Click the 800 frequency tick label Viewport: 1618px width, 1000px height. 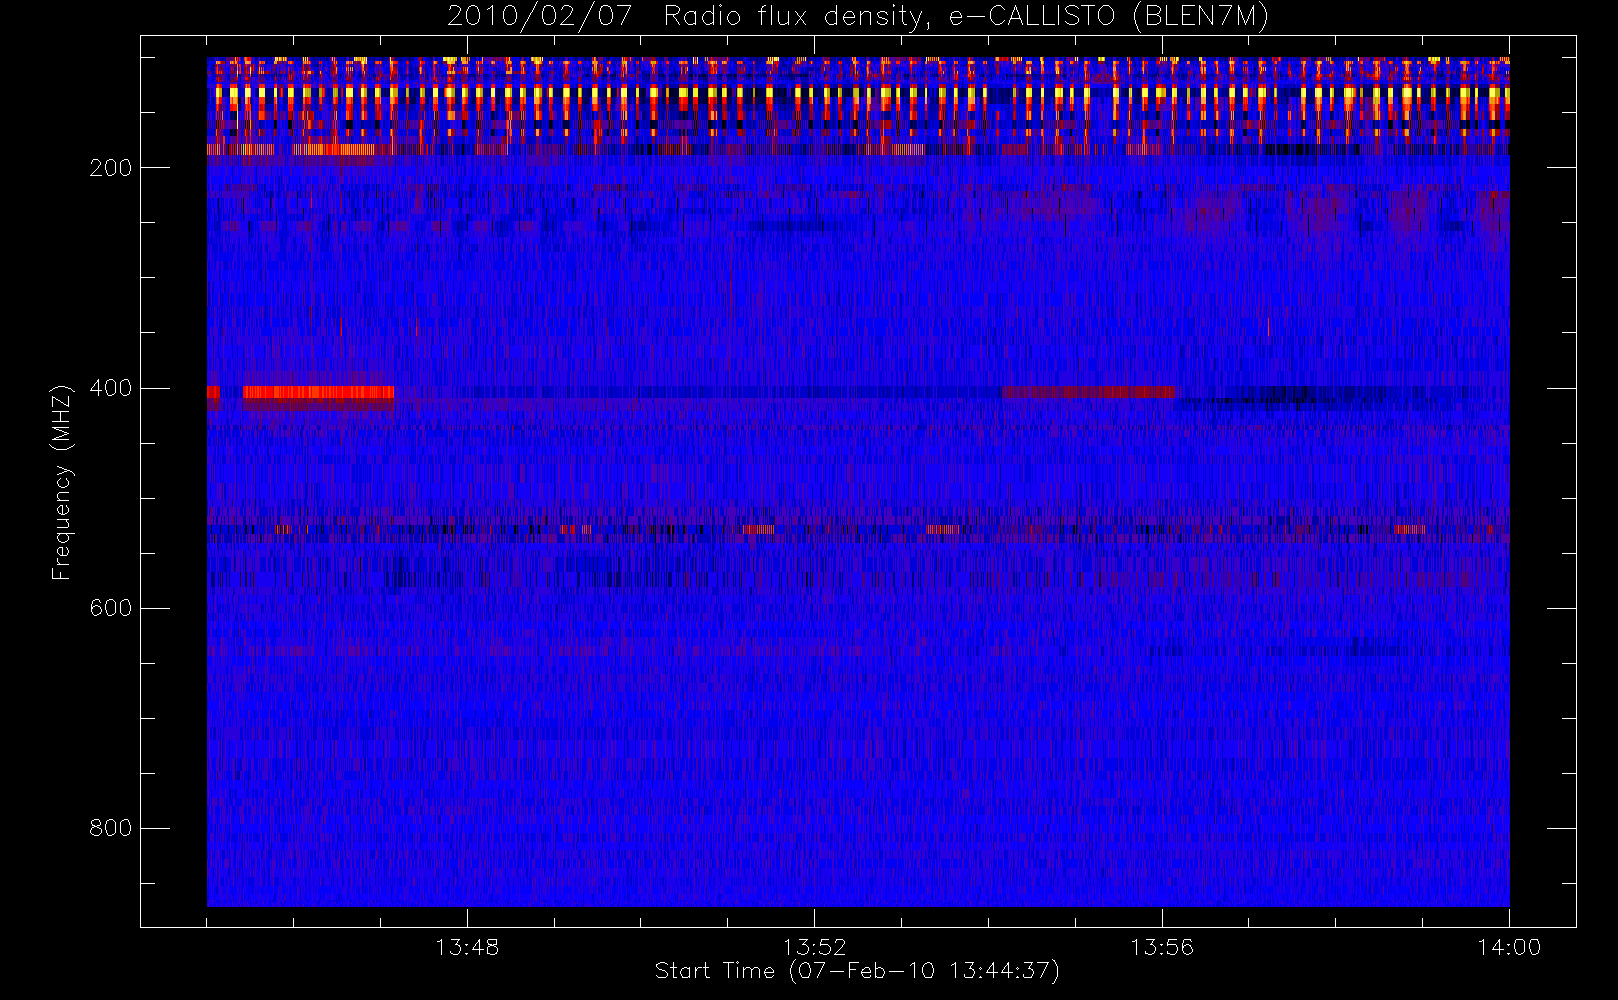coord(110,828)
